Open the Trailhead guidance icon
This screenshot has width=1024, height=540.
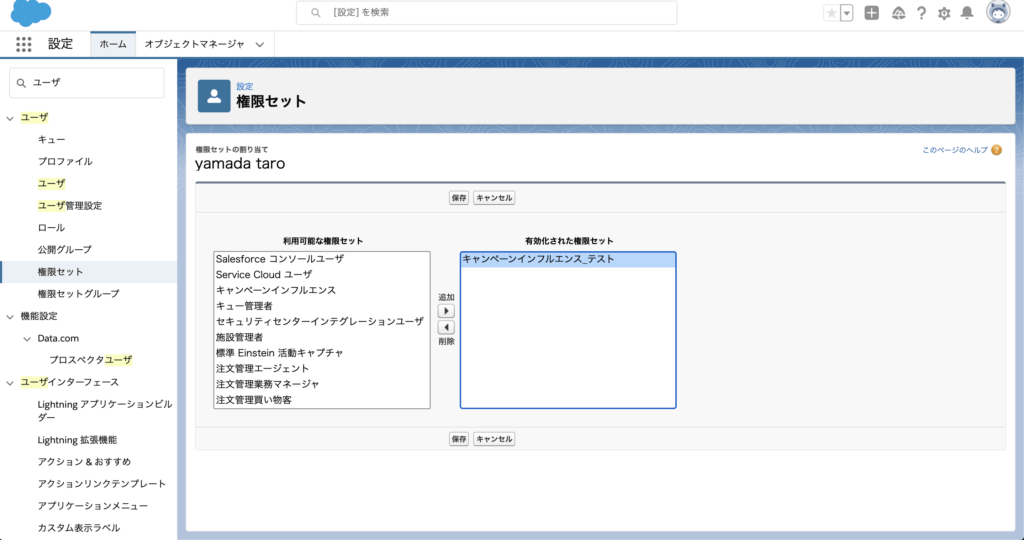[x=899, y=13]
